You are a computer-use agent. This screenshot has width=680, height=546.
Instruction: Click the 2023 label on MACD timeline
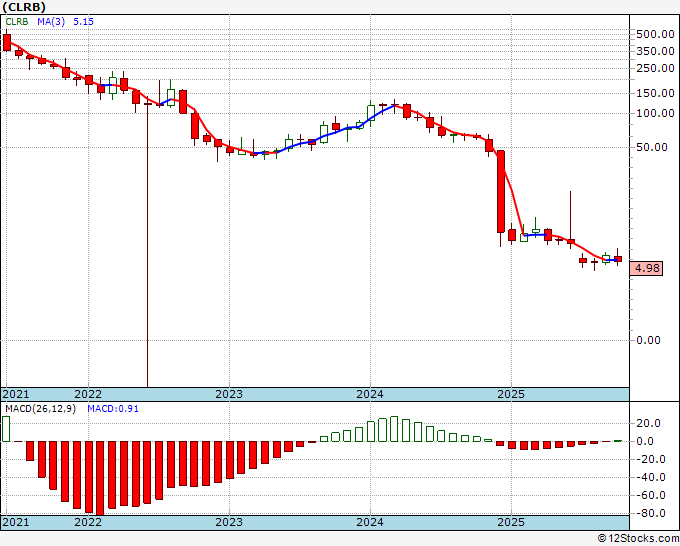click(x=229, y=522)
